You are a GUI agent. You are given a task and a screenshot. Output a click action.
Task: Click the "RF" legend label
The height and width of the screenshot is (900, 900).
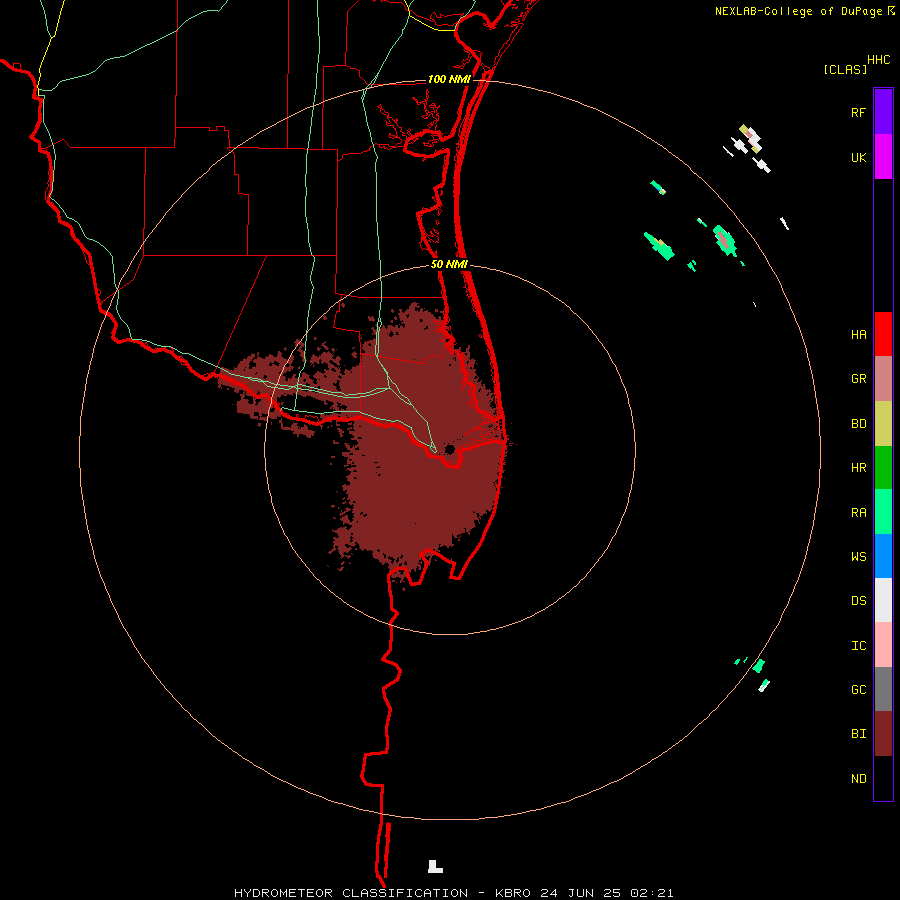click(858, 112)
